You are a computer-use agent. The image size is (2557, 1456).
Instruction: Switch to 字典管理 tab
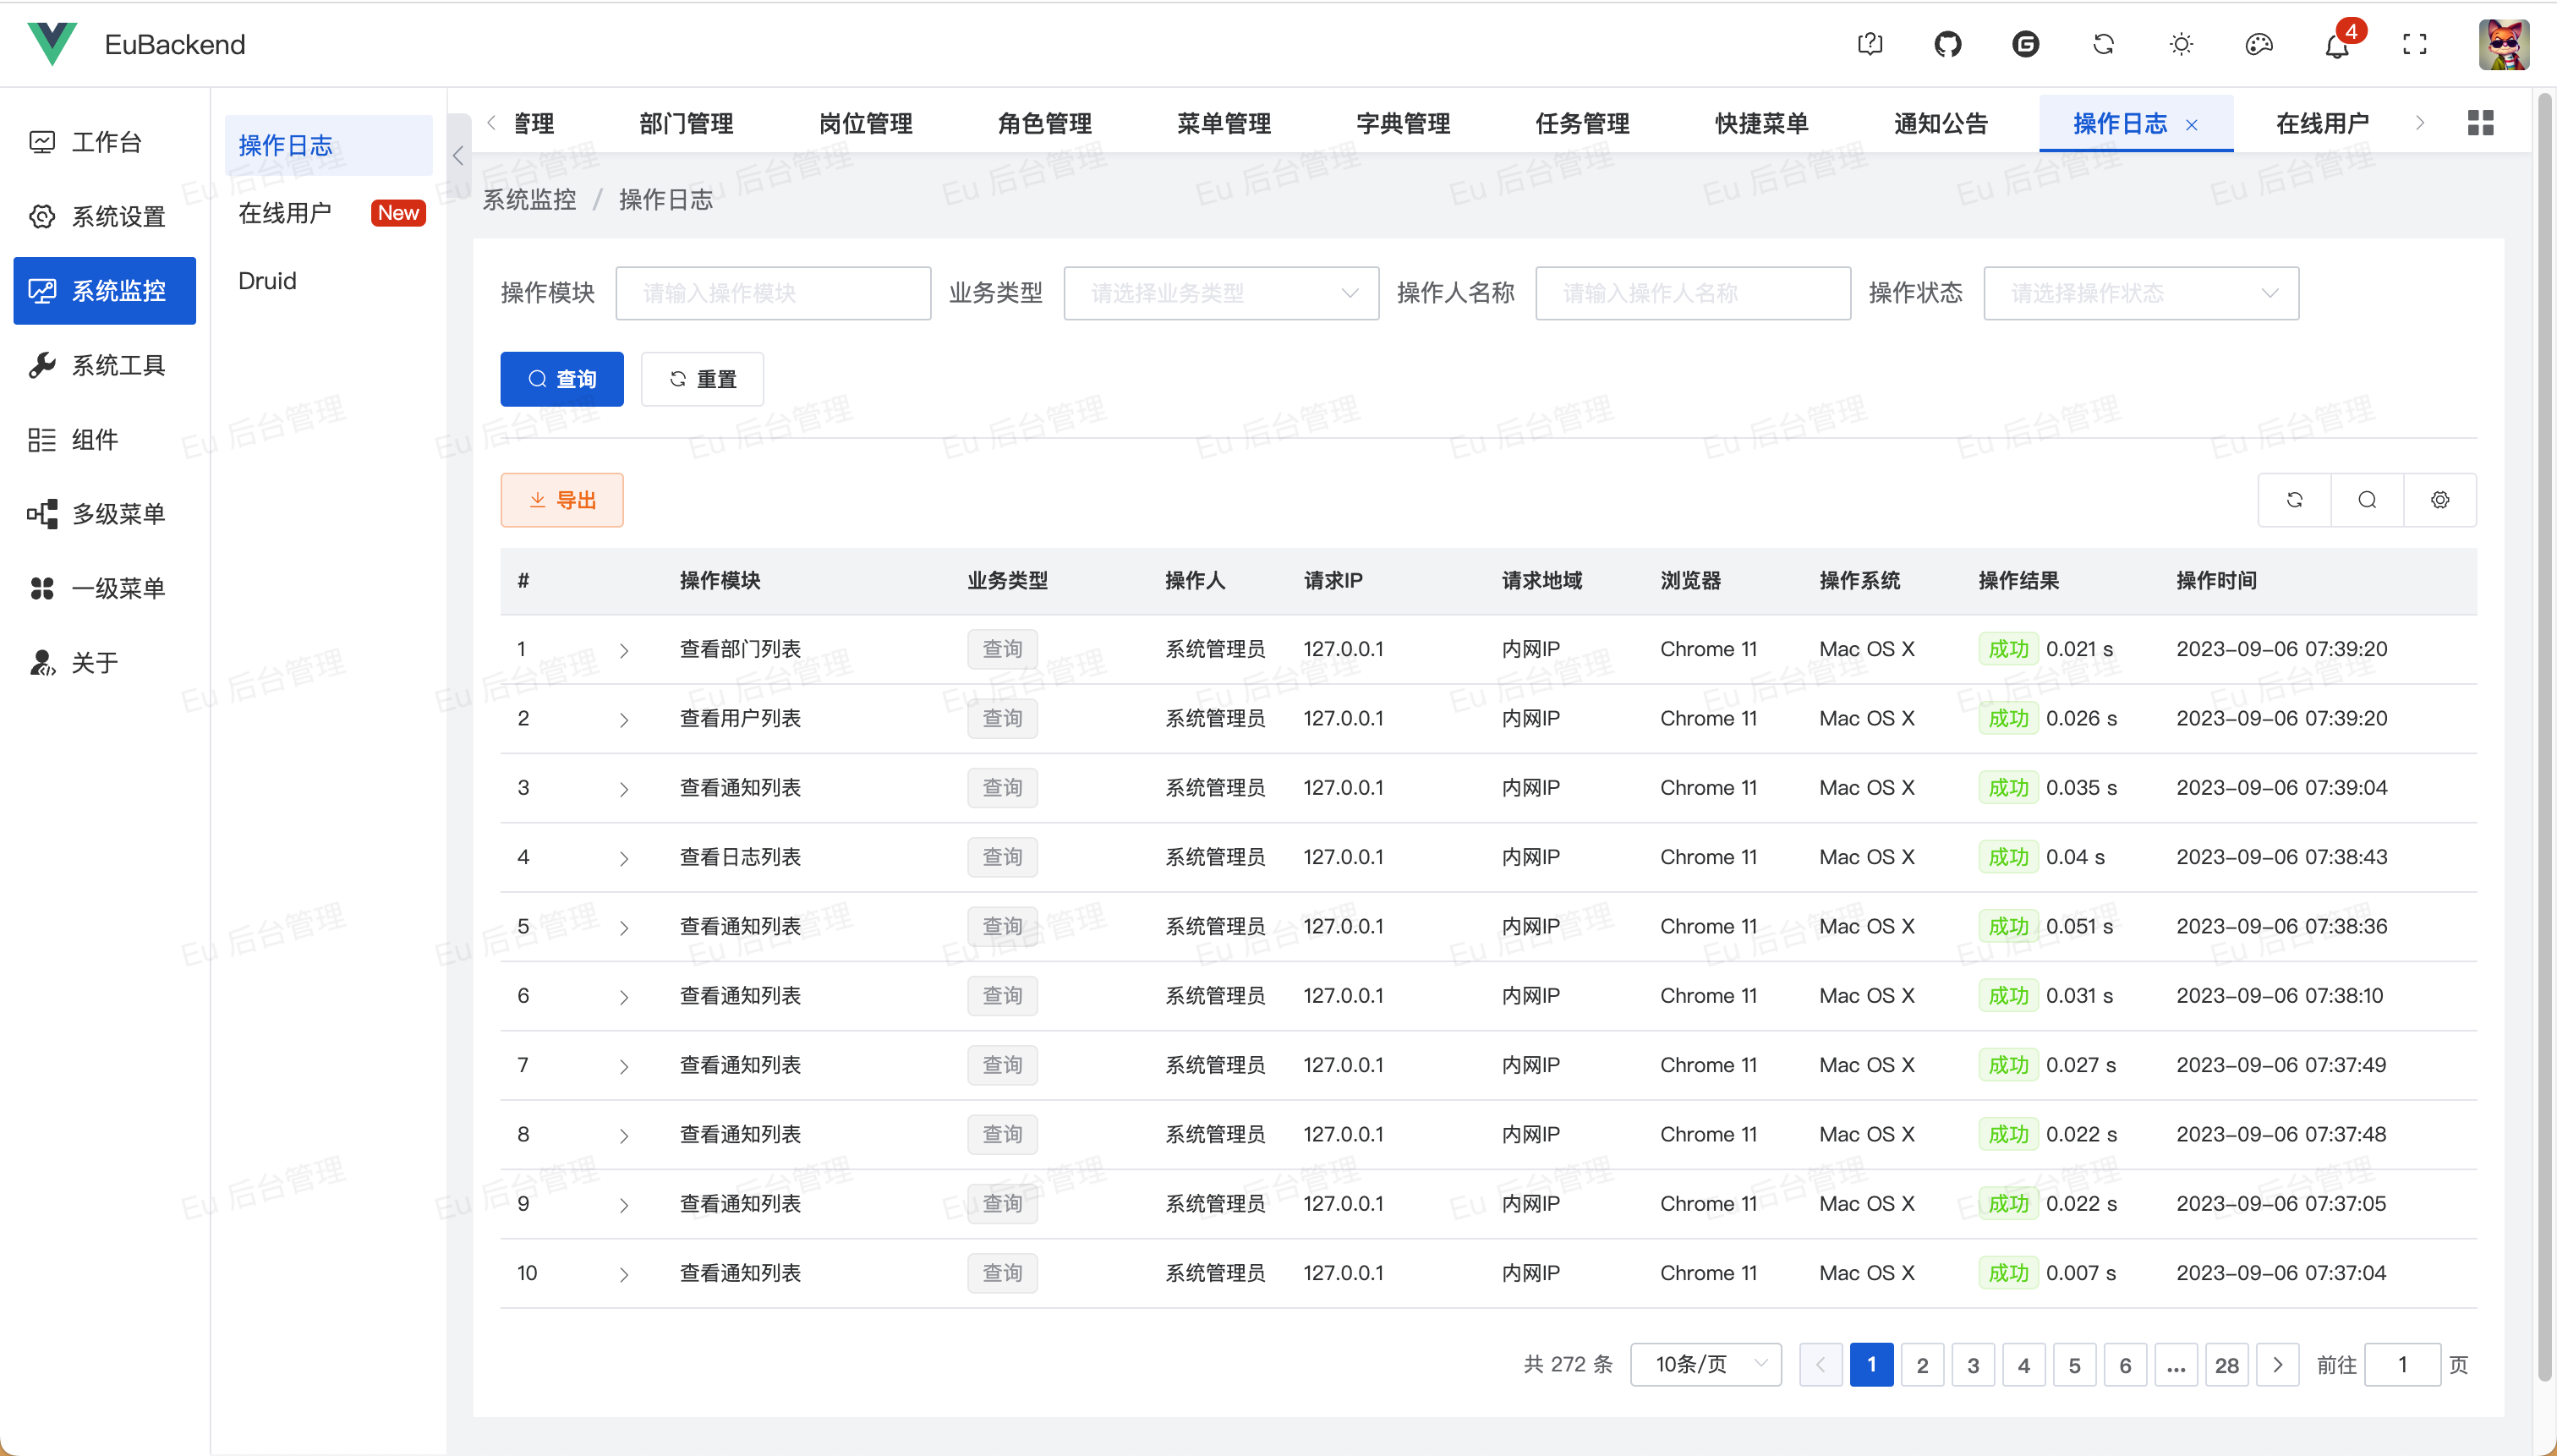[1403, 124]
